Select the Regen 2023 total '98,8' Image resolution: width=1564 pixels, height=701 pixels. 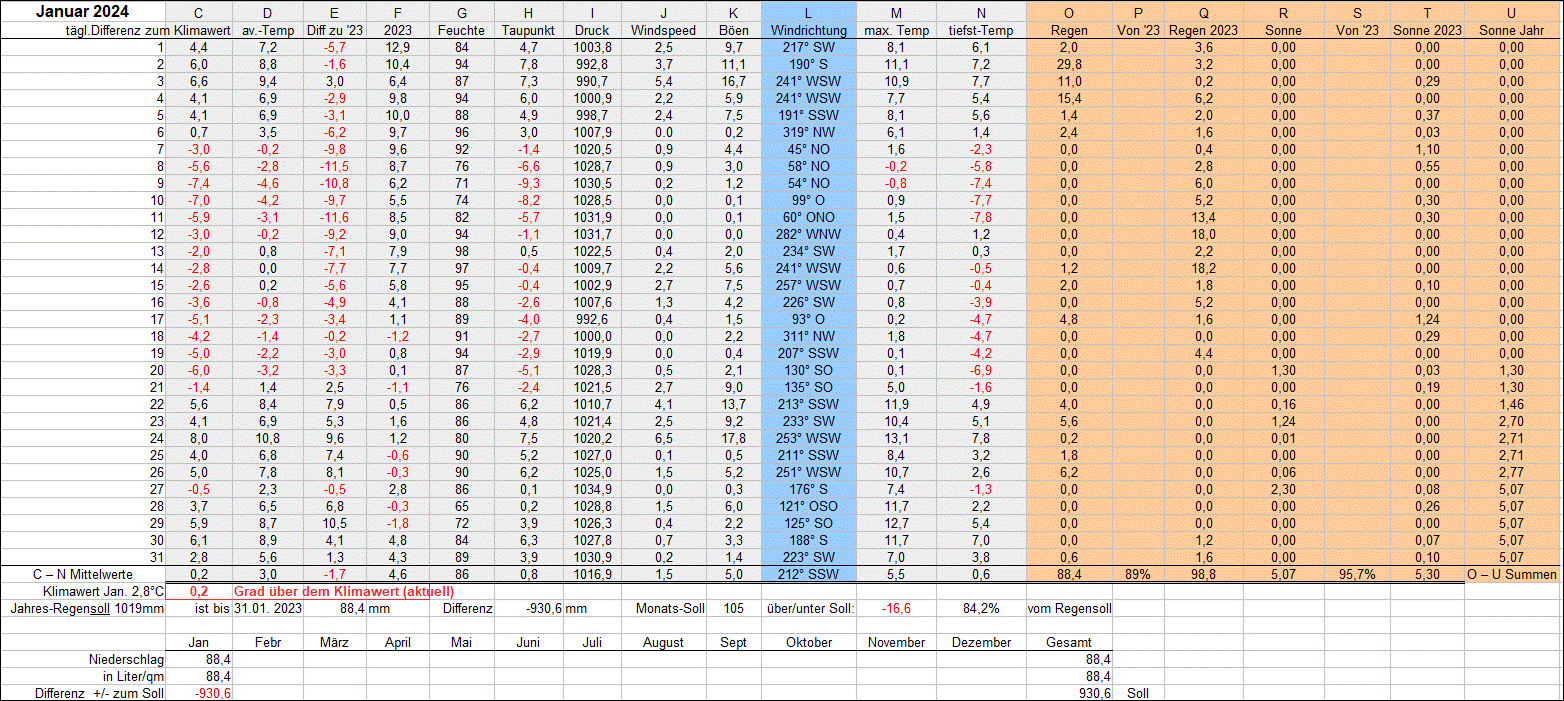(x=1203, y=574)
